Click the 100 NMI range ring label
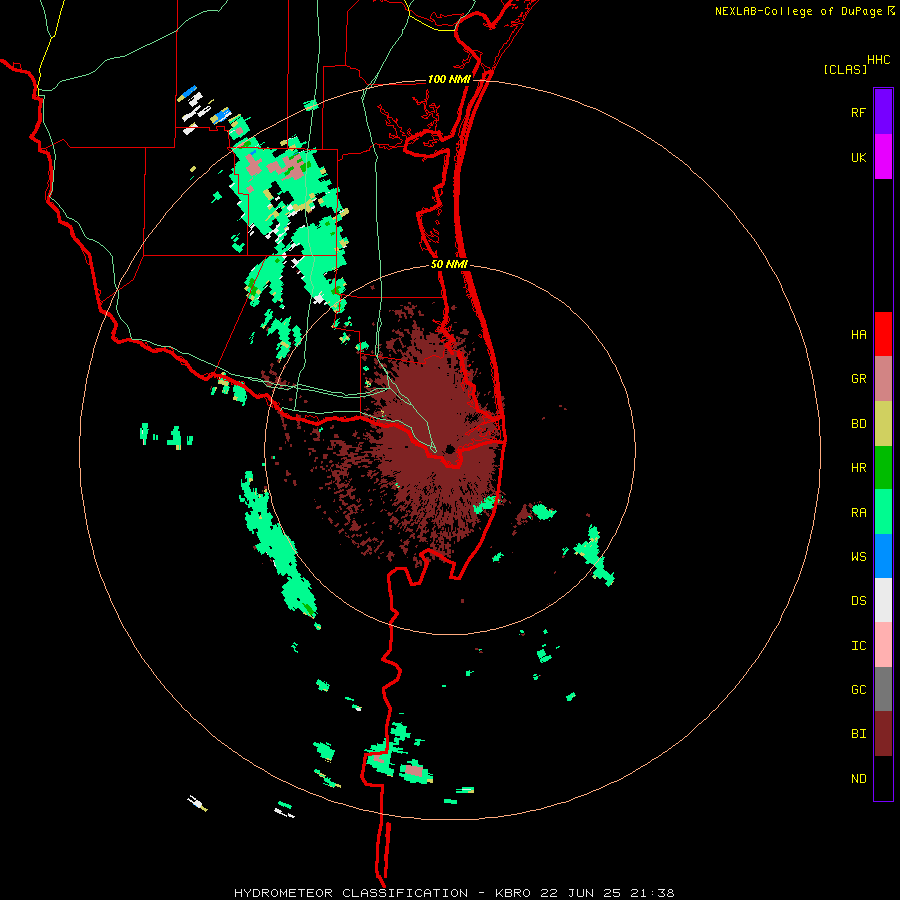Viewport: 900px width, 900px height. pyautogui.click(x=449, y=79)
